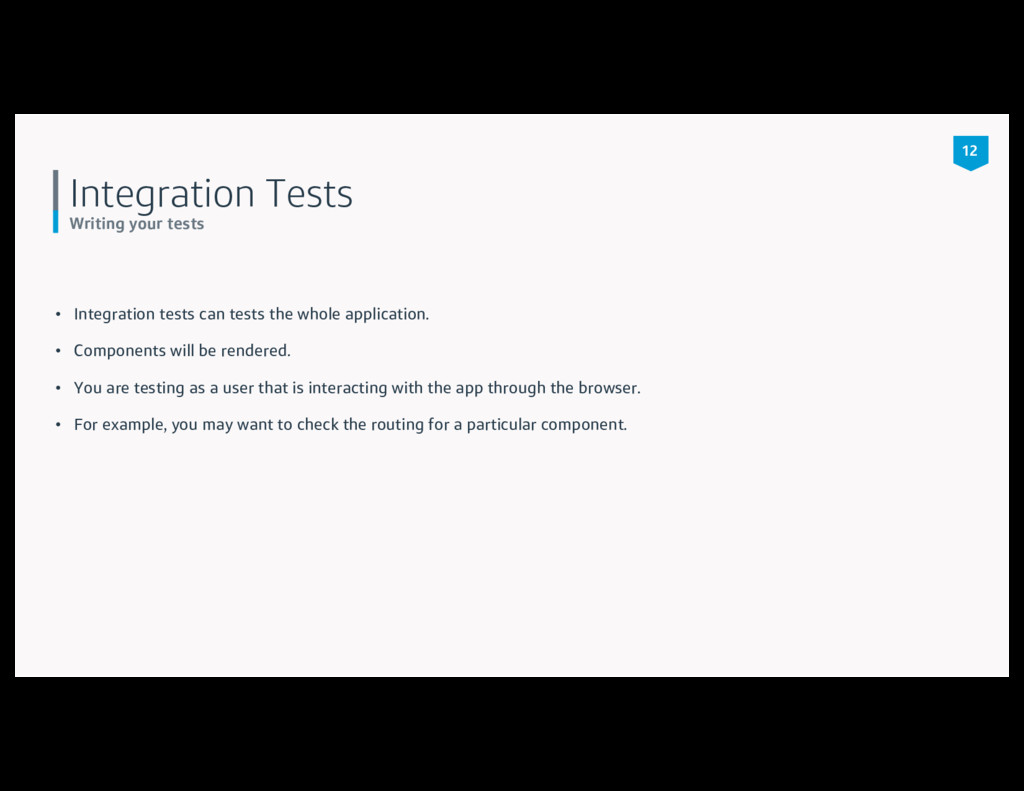Click the word browser in third bullet
Viewport: 1024px width, 791px height.
click(608, 388)
